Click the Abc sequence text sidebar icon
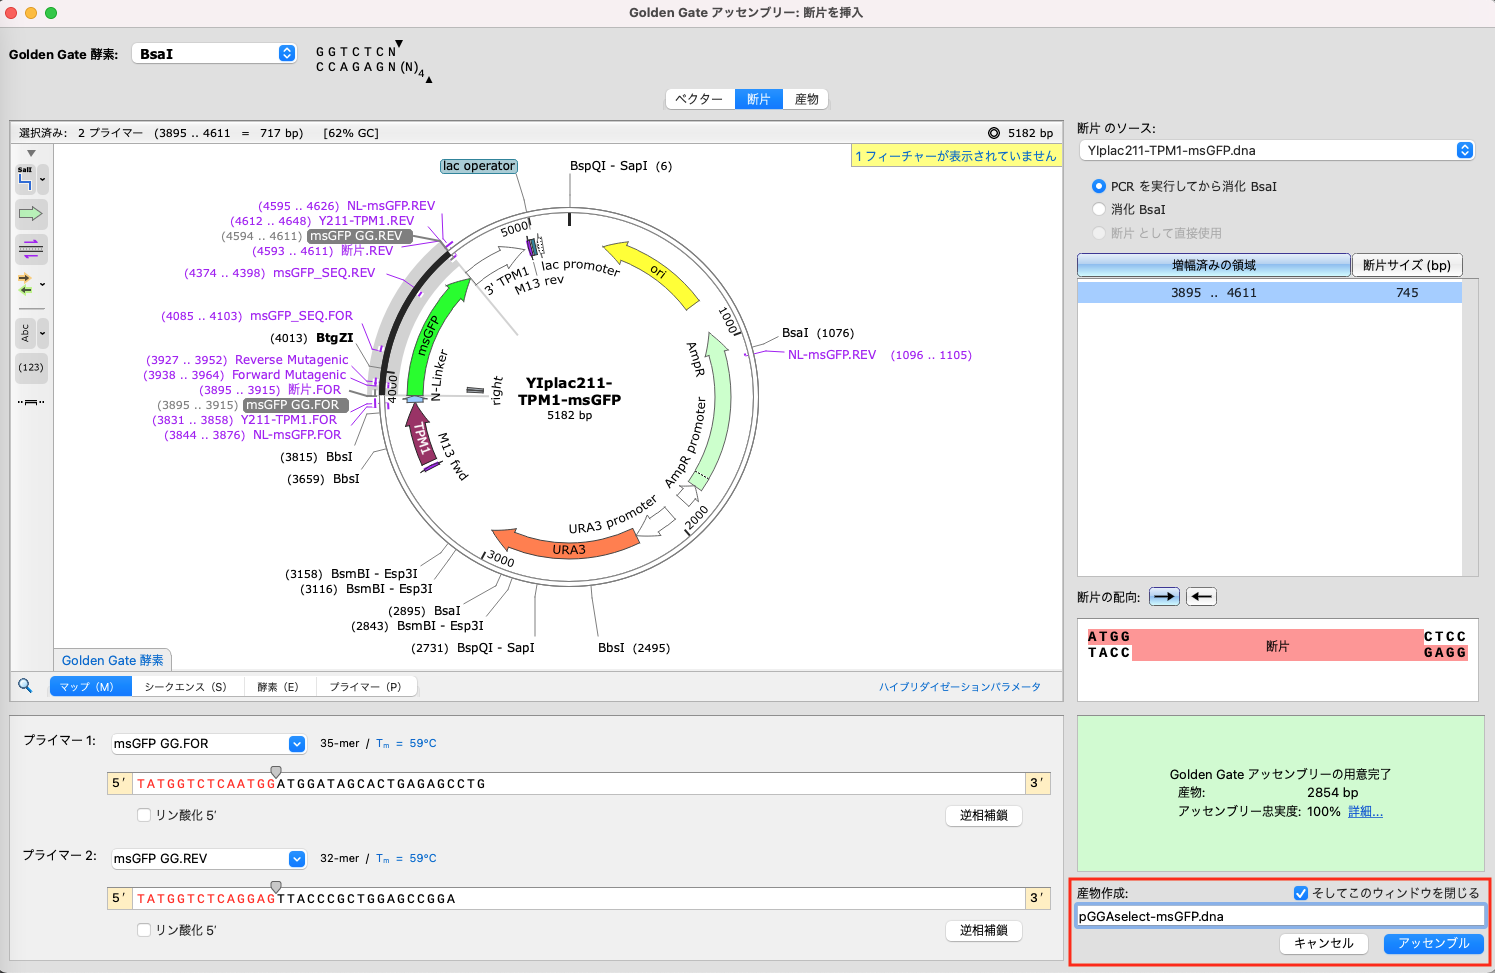Screen dimensions: 1495x973 pyautogui.click(x=26, y=333)
